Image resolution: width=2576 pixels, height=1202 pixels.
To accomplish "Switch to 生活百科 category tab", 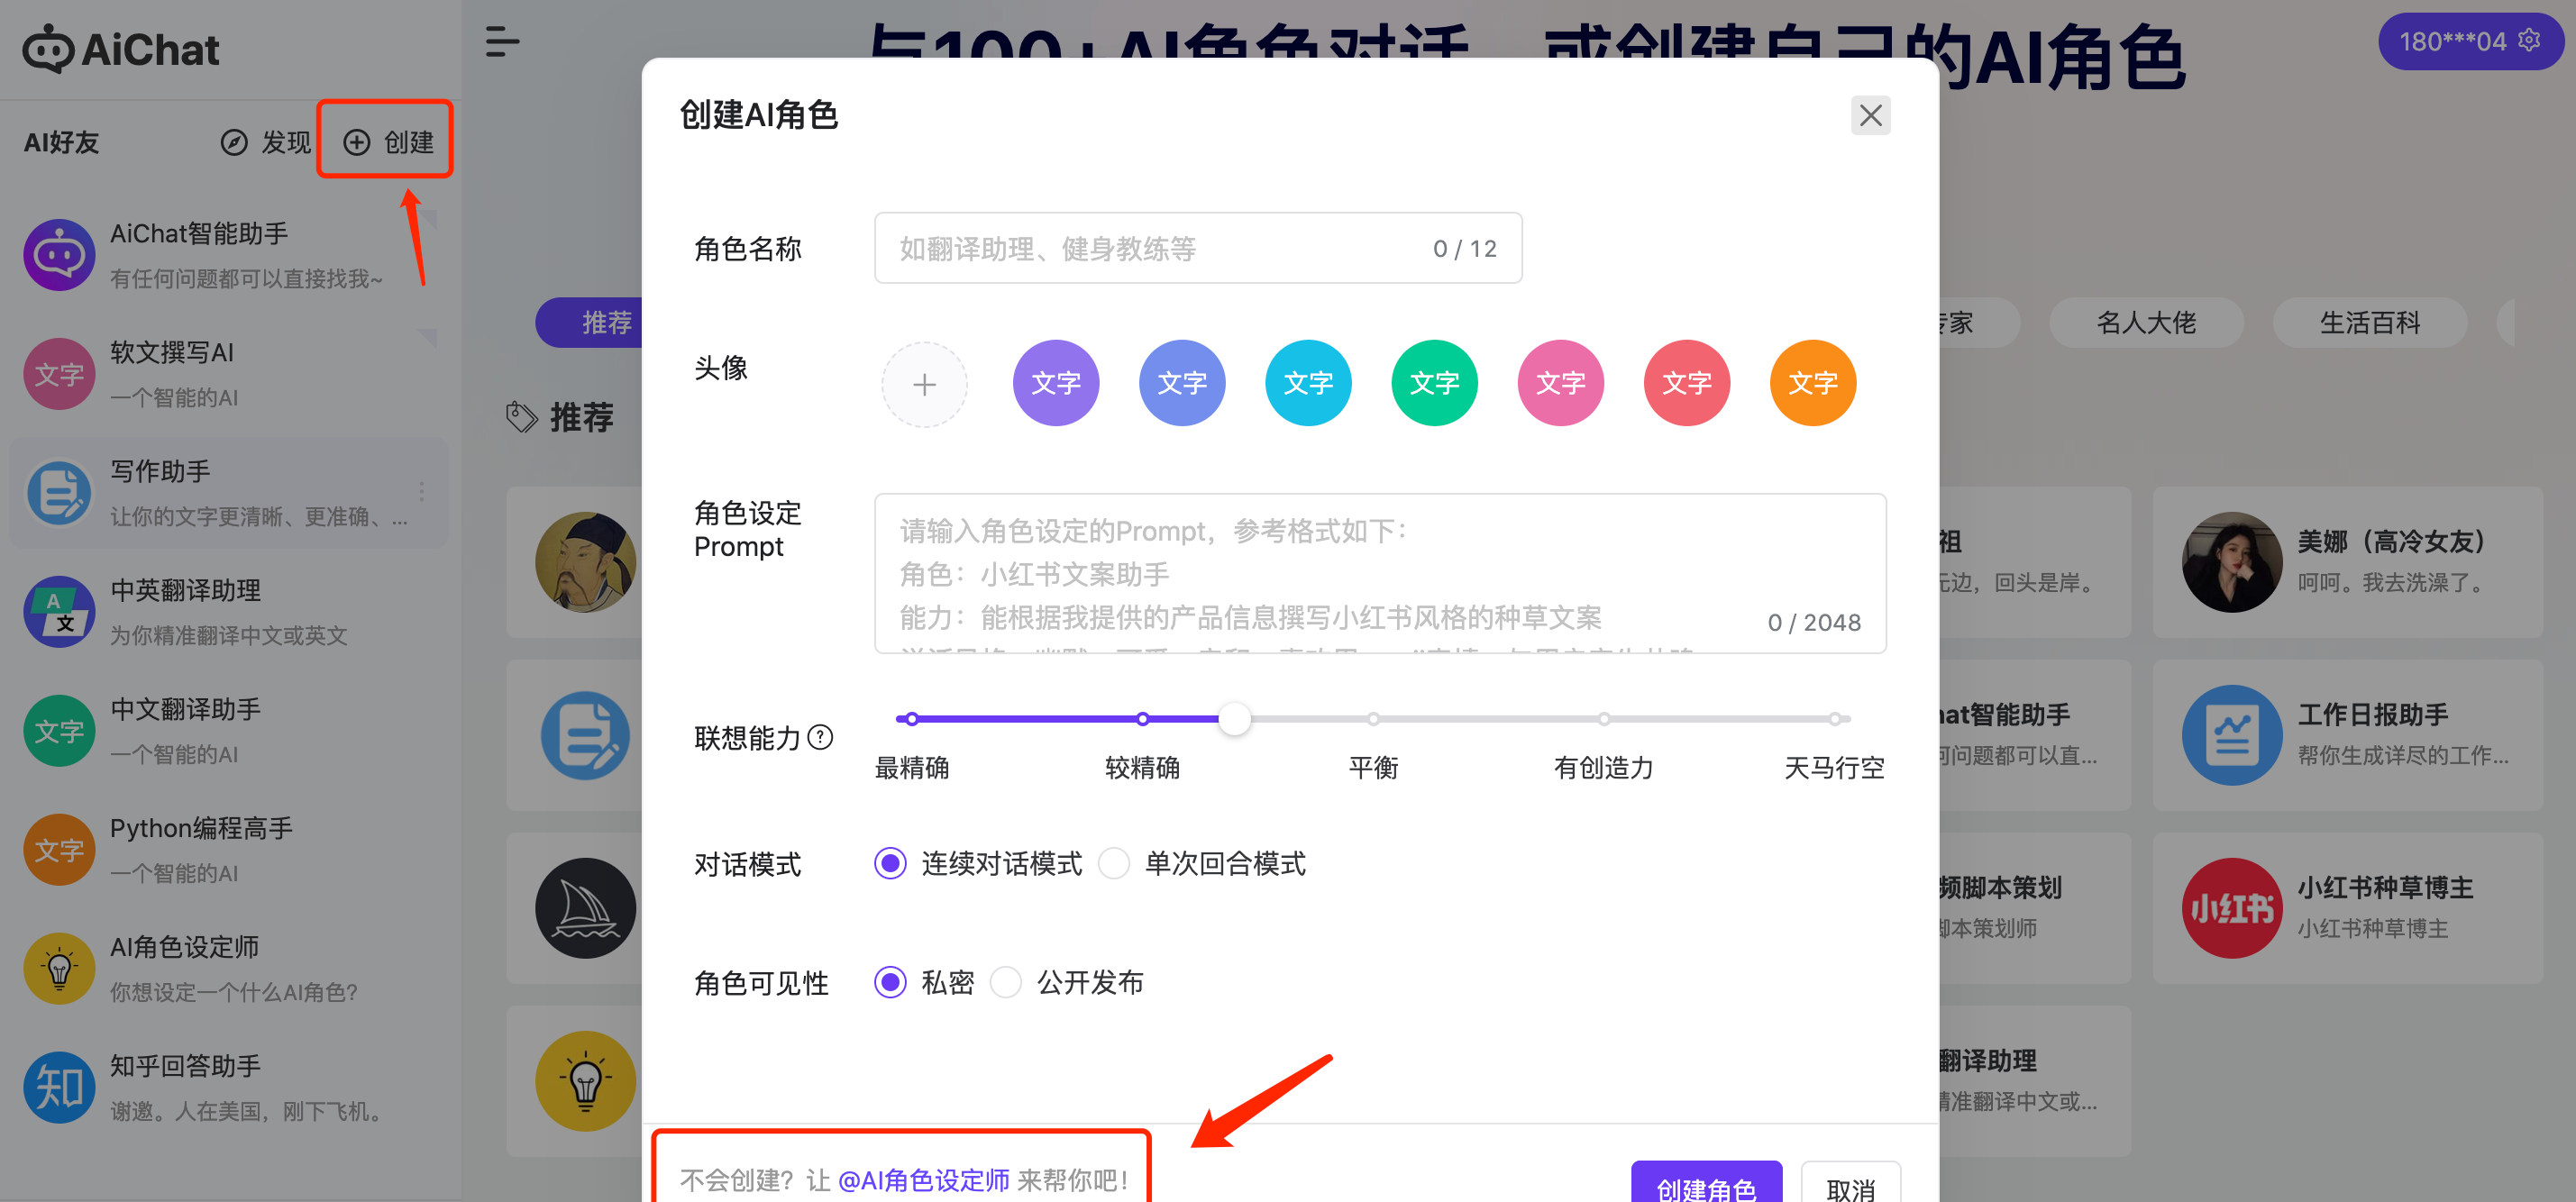I will [x=2368, y=323].
